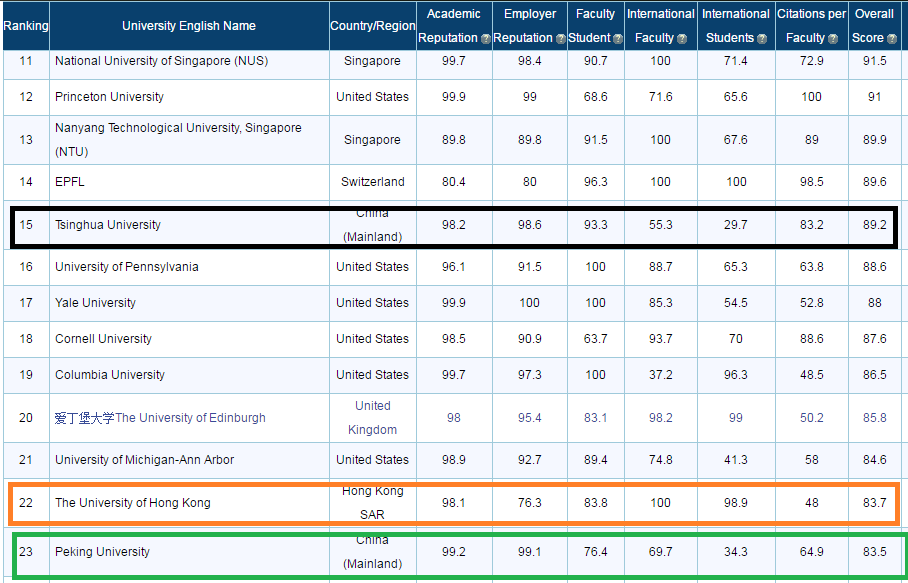Select Columbia's international students score 96.3
The width and height of the screenshot is (908, 583).
coord(736,375)
